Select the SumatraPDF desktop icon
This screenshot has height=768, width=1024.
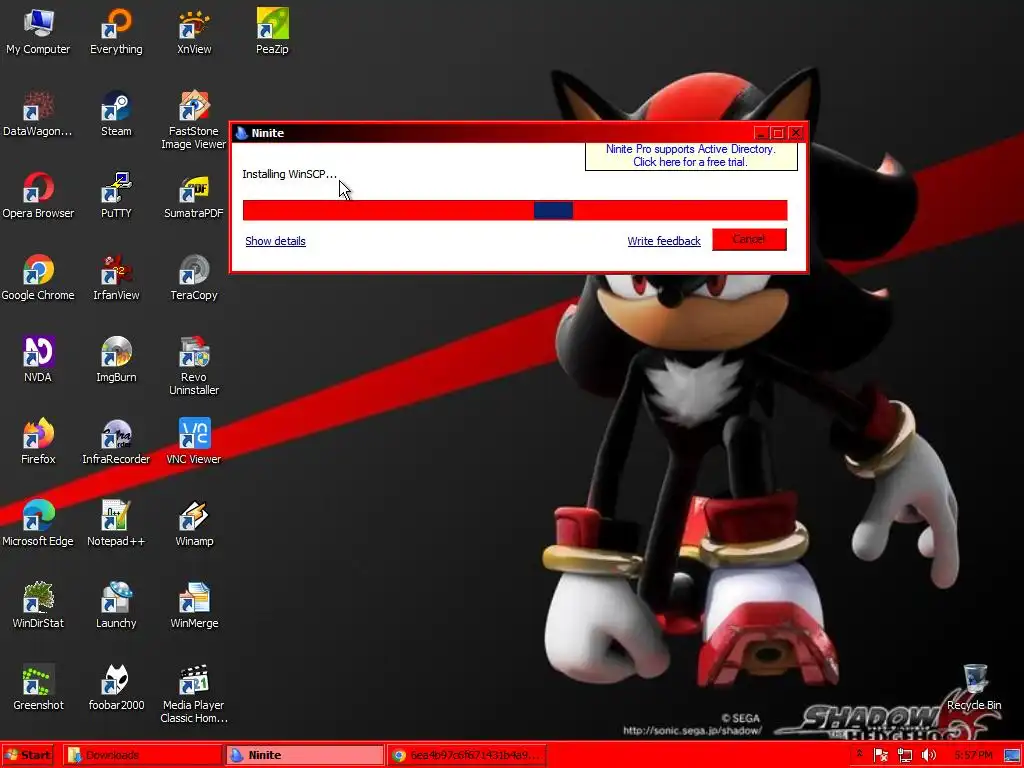pyautogui.click(x=194, y=196)
